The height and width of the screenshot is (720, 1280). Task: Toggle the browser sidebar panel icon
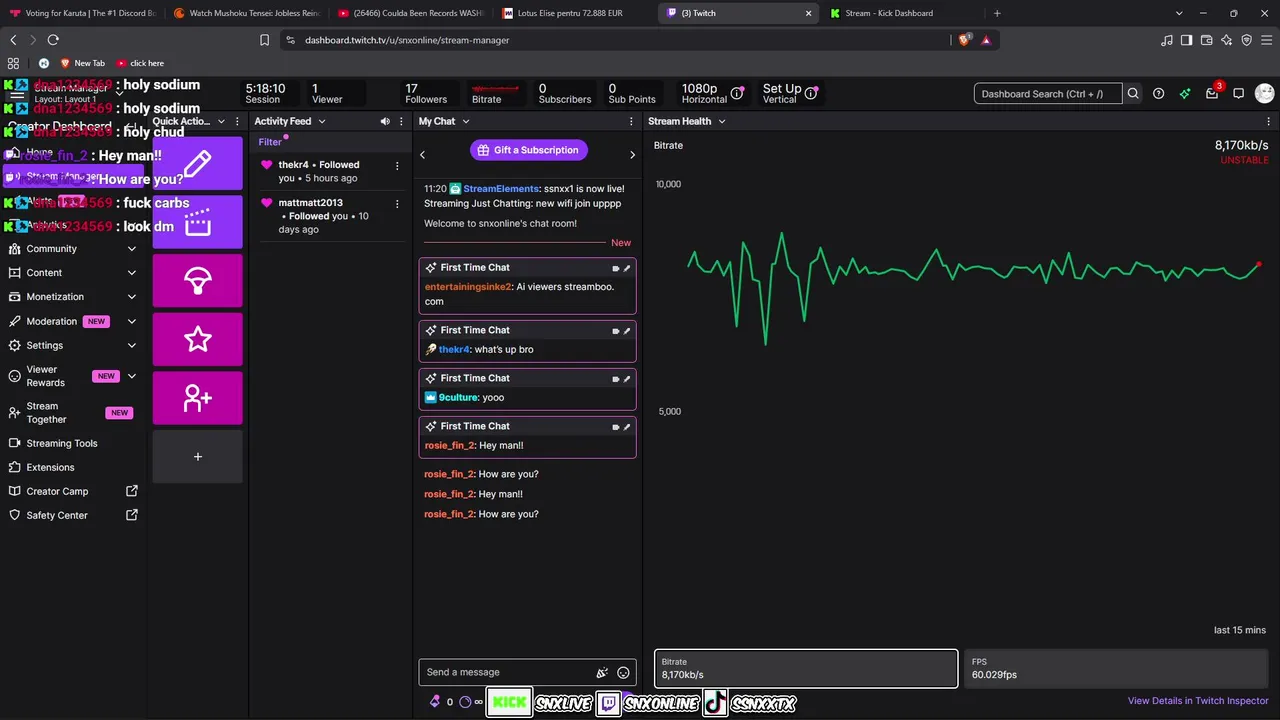tap(1186, 40)
